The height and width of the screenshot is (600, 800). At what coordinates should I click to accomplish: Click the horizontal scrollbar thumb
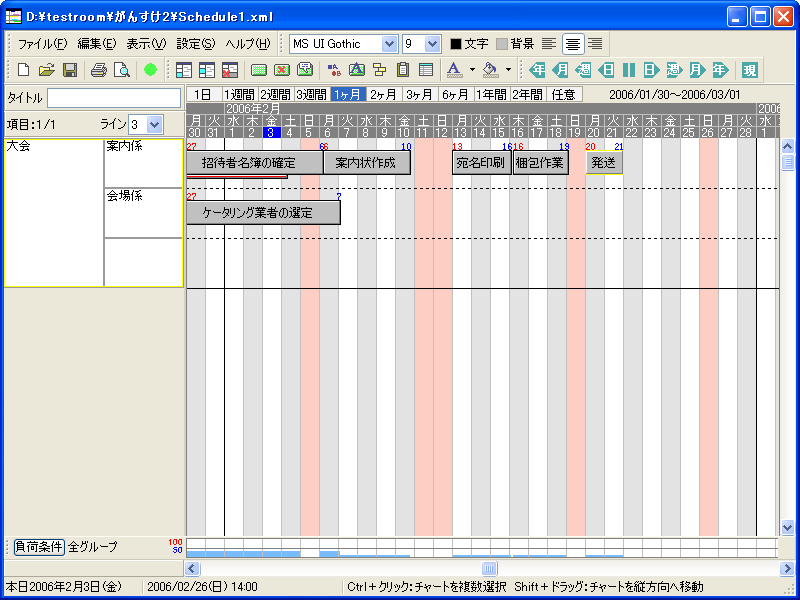coord(489,568)
